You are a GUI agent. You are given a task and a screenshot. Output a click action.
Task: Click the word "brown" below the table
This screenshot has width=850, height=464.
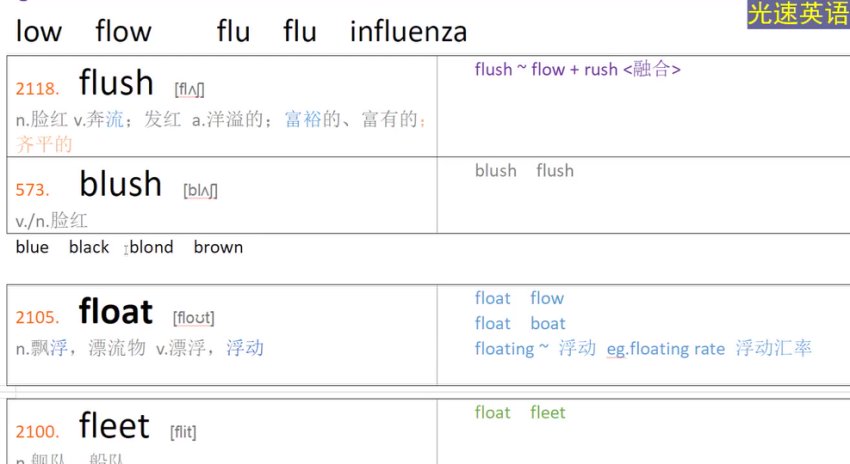tap(218, 247)
